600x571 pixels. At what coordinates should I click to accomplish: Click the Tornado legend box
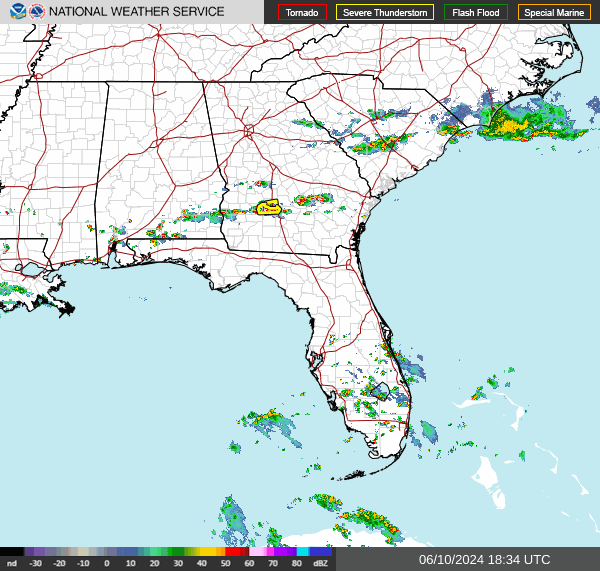click(302, 12)
